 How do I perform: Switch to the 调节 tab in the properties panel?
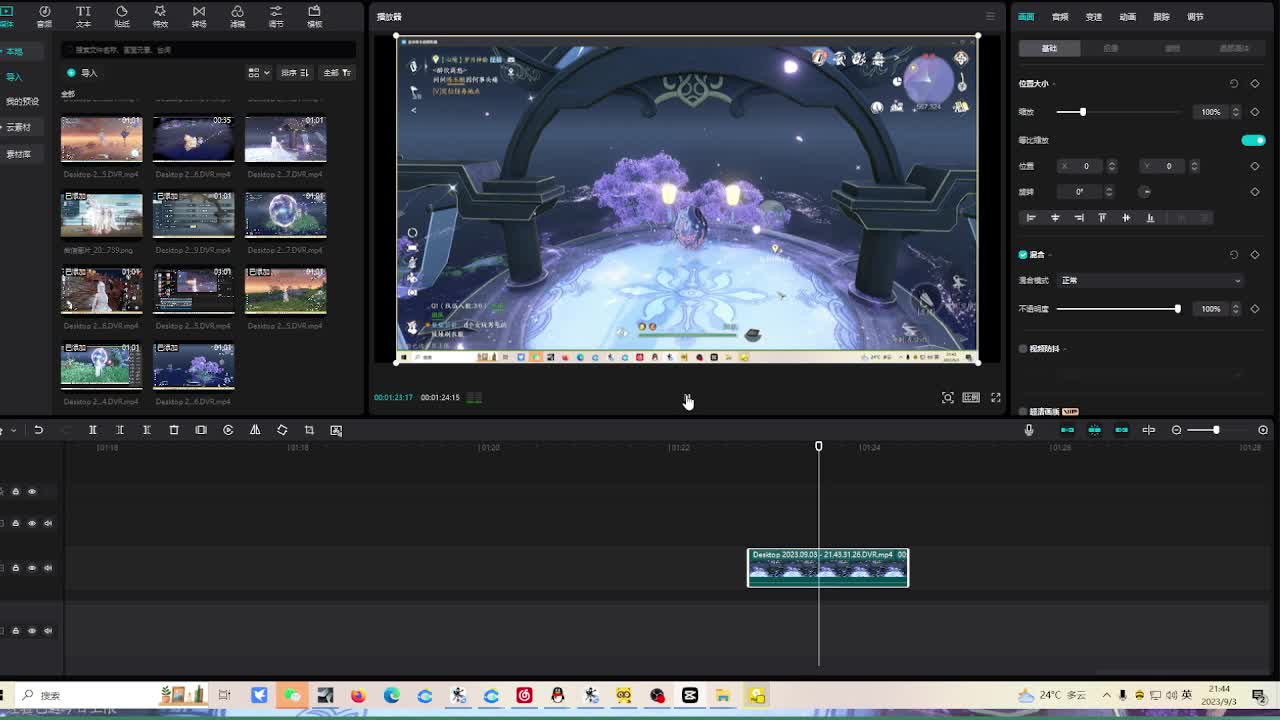[x=1195, y=17]
